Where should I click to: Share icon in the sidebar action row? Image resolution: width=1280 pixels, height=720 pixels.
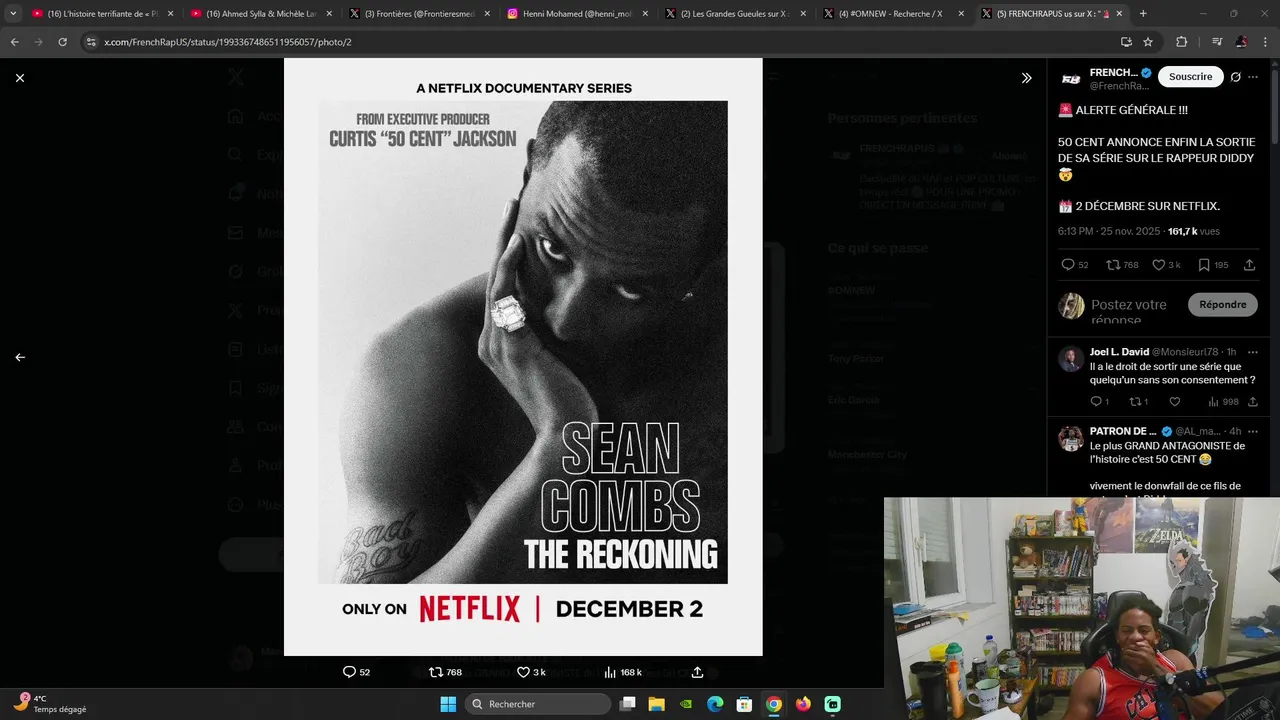coord(1249,265)
